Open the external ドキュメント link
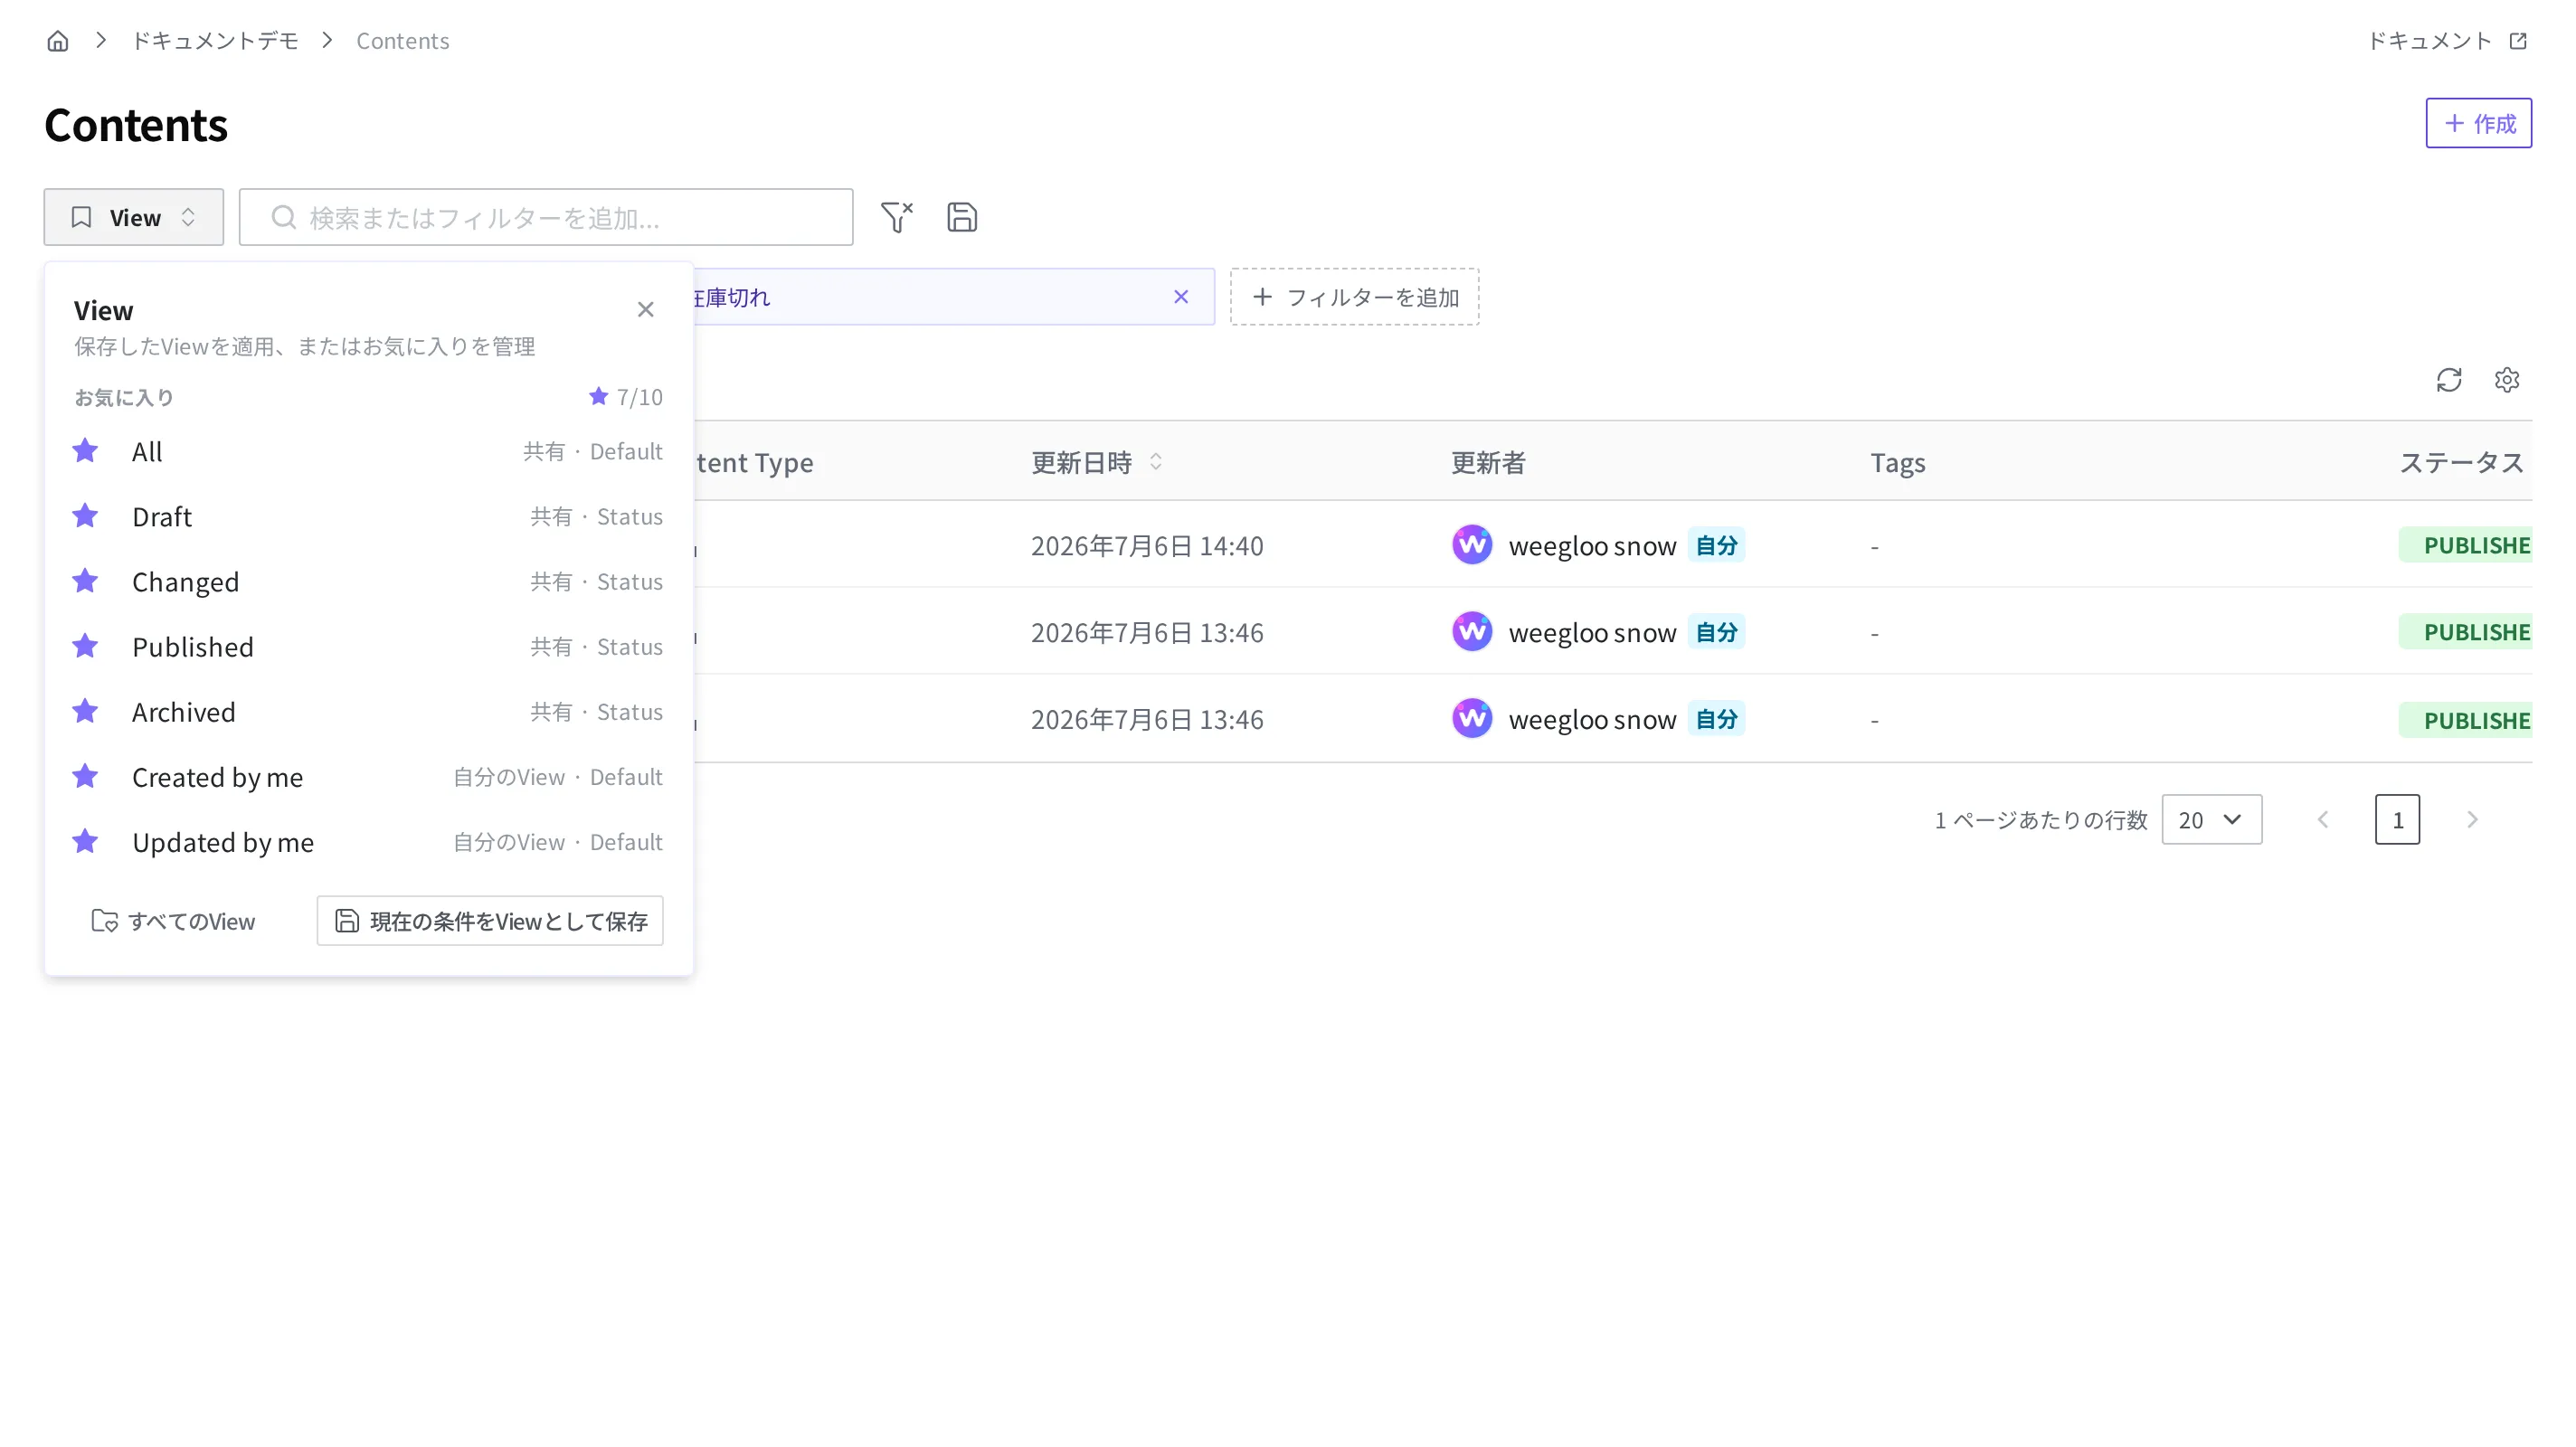Image resolution: width=2576 pixels, height=1447 pixels. [x=2446, y=41]
